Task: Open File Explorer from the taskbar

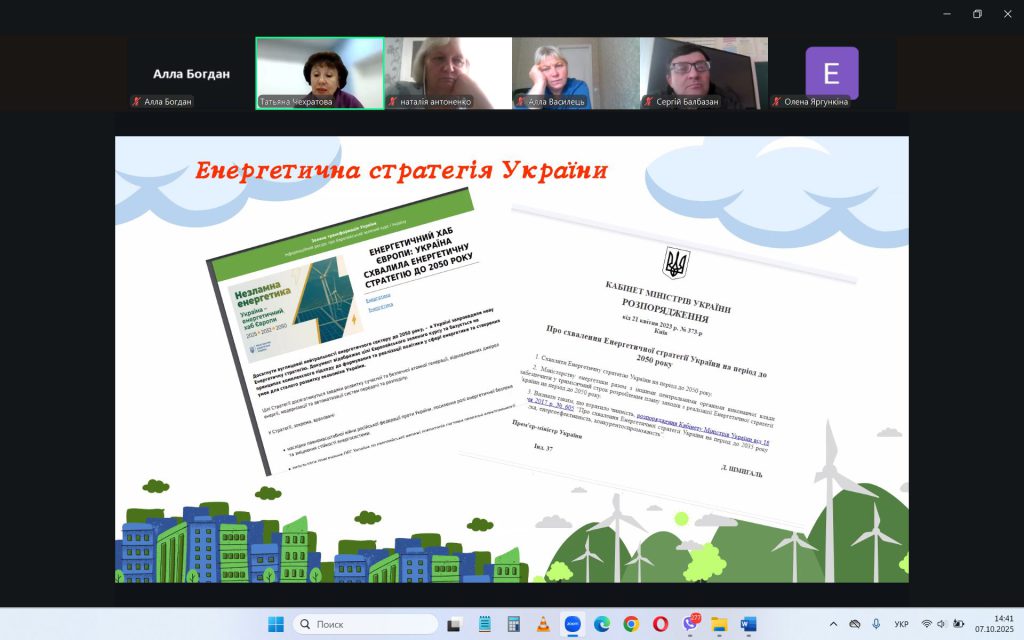Action: pyautogui.click(x=719, y=624)
